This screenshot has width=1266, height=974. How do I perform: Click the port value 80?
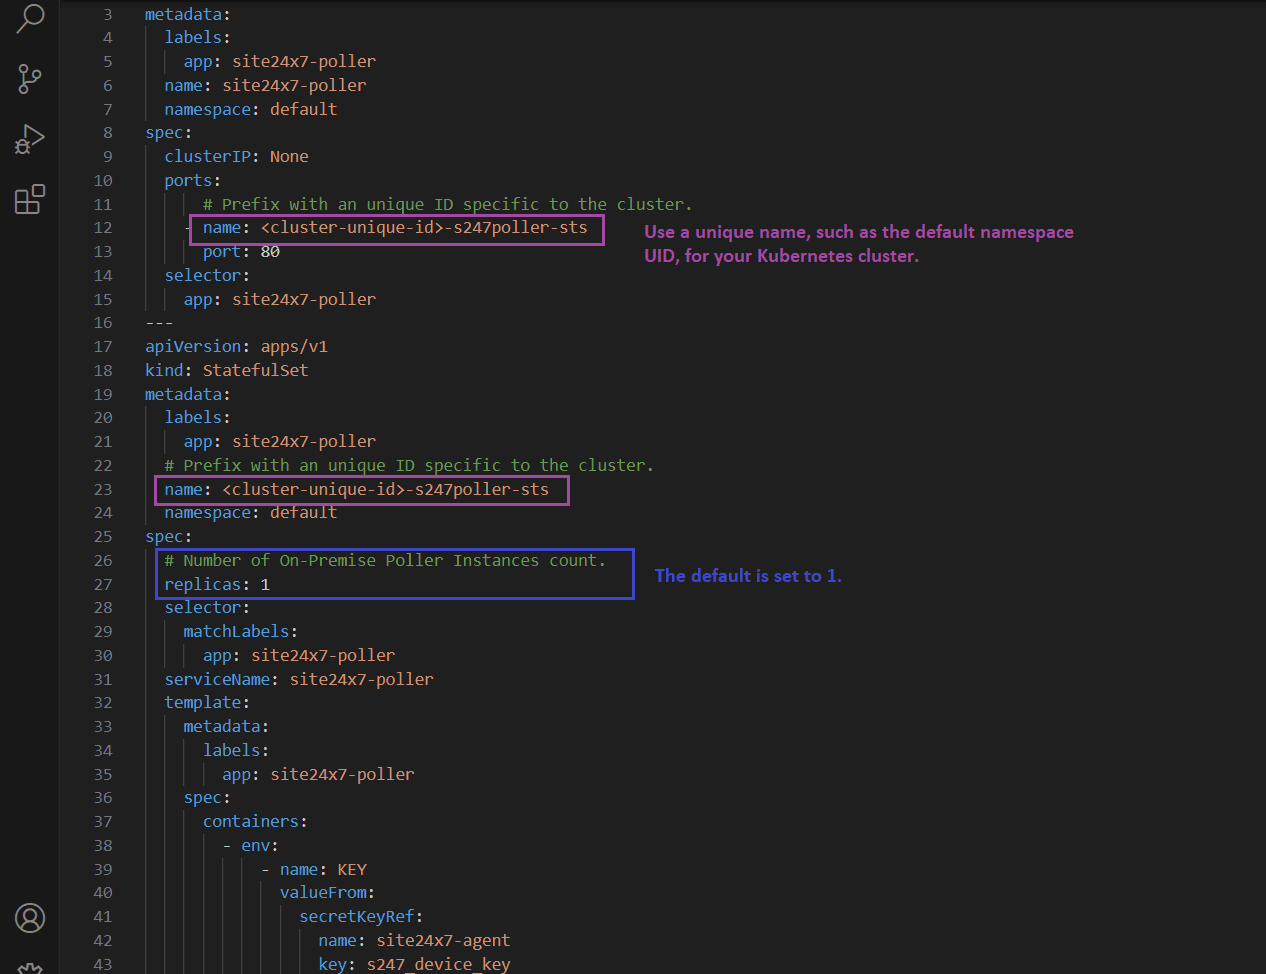(x=270, y=252)
